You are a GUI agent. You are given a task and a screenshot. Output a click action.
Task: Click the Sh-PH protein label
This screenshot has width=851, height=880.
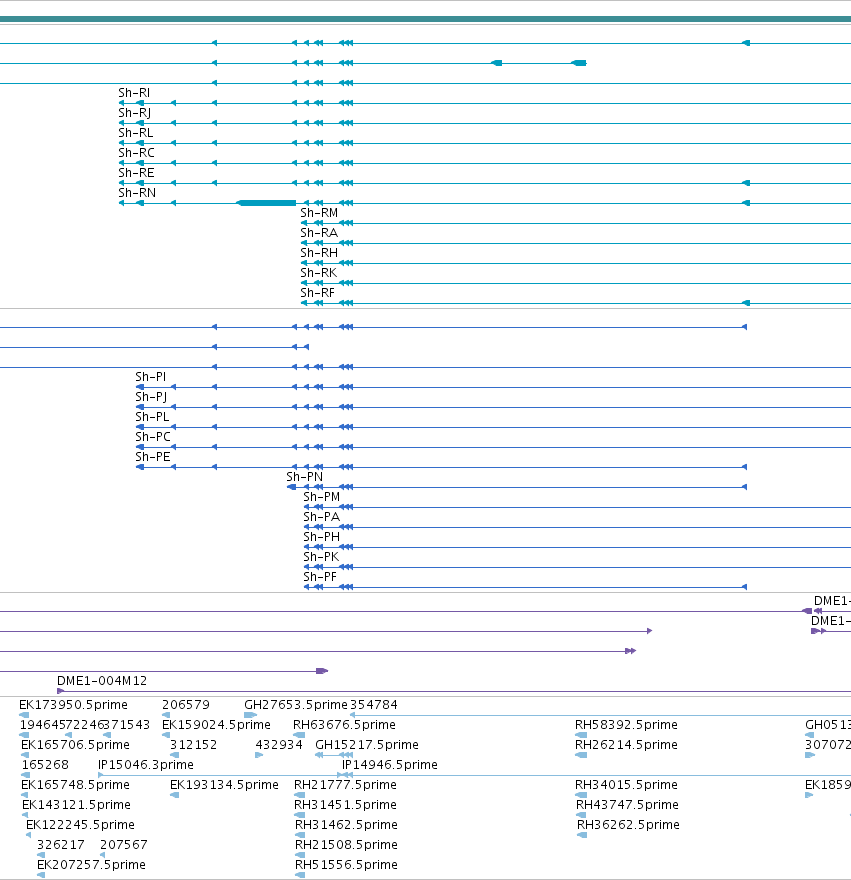click(322, 537)
